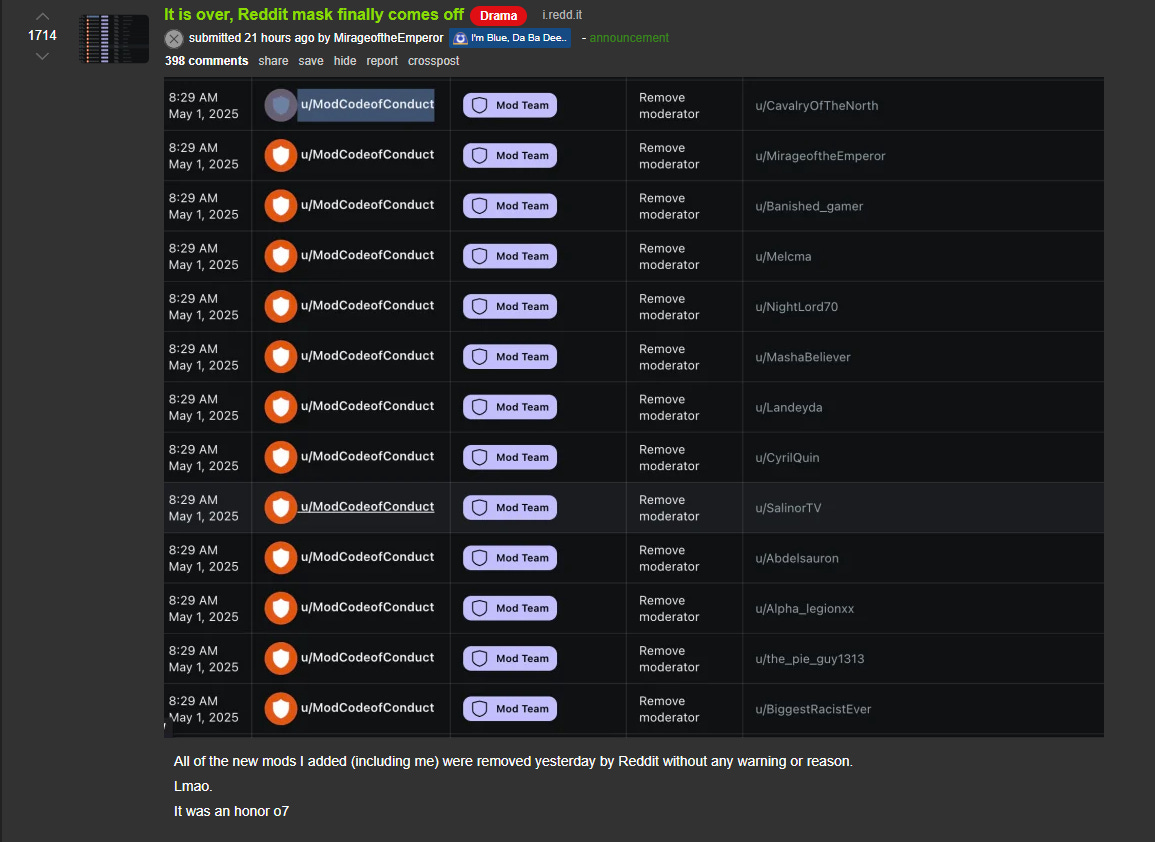Select username u/Banished_gamer
Image resolution: width=1155 pixels, height=842 pixels.
(809, 206)
